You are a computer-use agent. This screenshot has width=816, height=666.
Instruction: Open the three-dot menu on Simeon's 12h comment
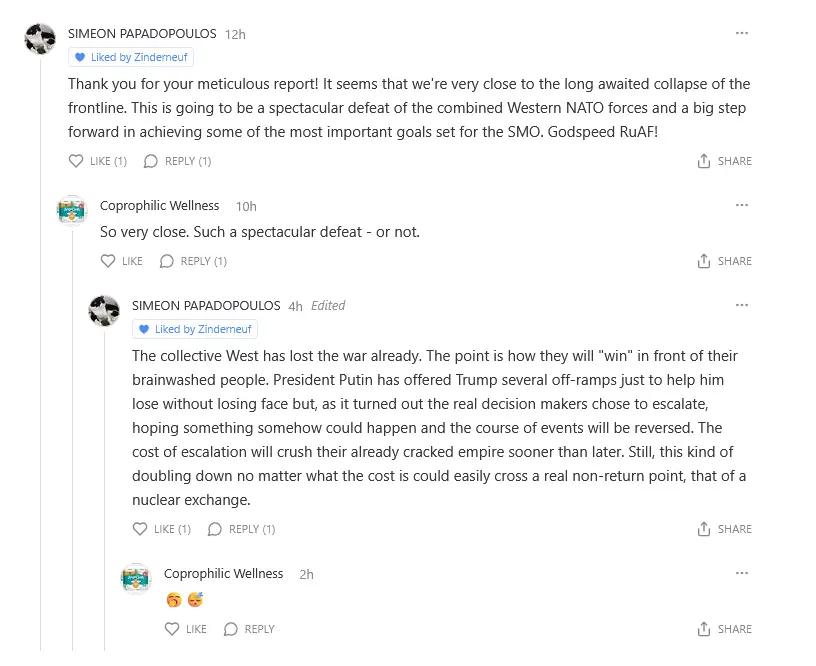[741, 33]
